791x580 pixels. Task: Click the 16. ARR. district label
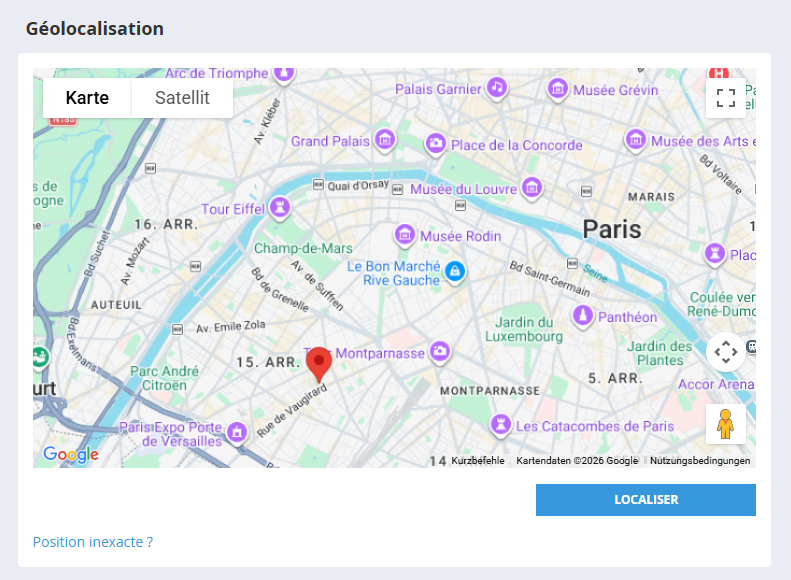tap(166, 224)
